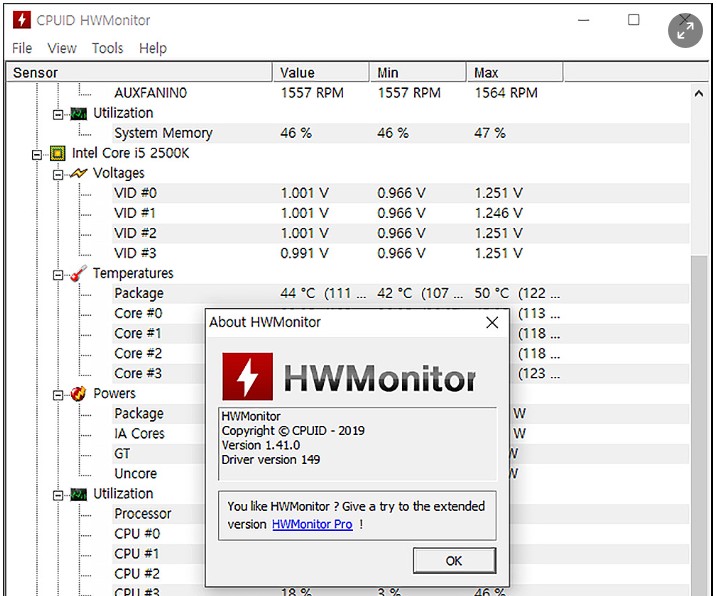Click the Max column header

tap(515, 73)
